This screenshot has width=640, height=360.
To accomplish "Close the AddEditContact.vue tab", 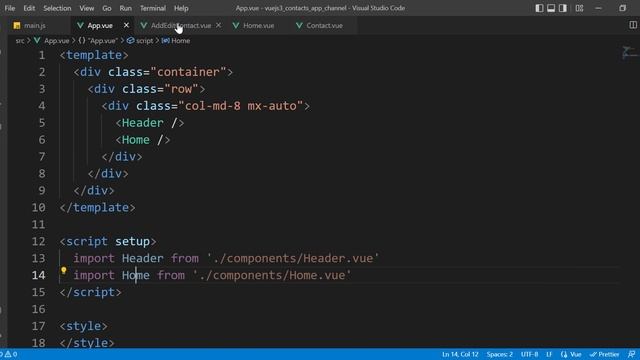I will tap(218, 25).
